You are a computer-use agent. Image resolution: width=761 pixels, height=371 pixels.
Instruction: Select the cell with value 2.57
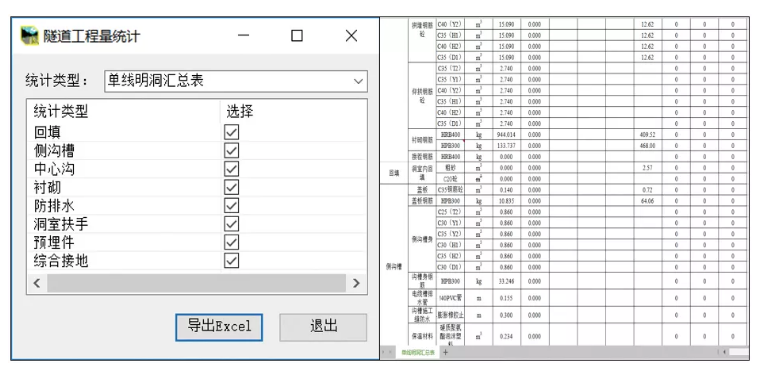pyautogui.click(x=647, y=168)
